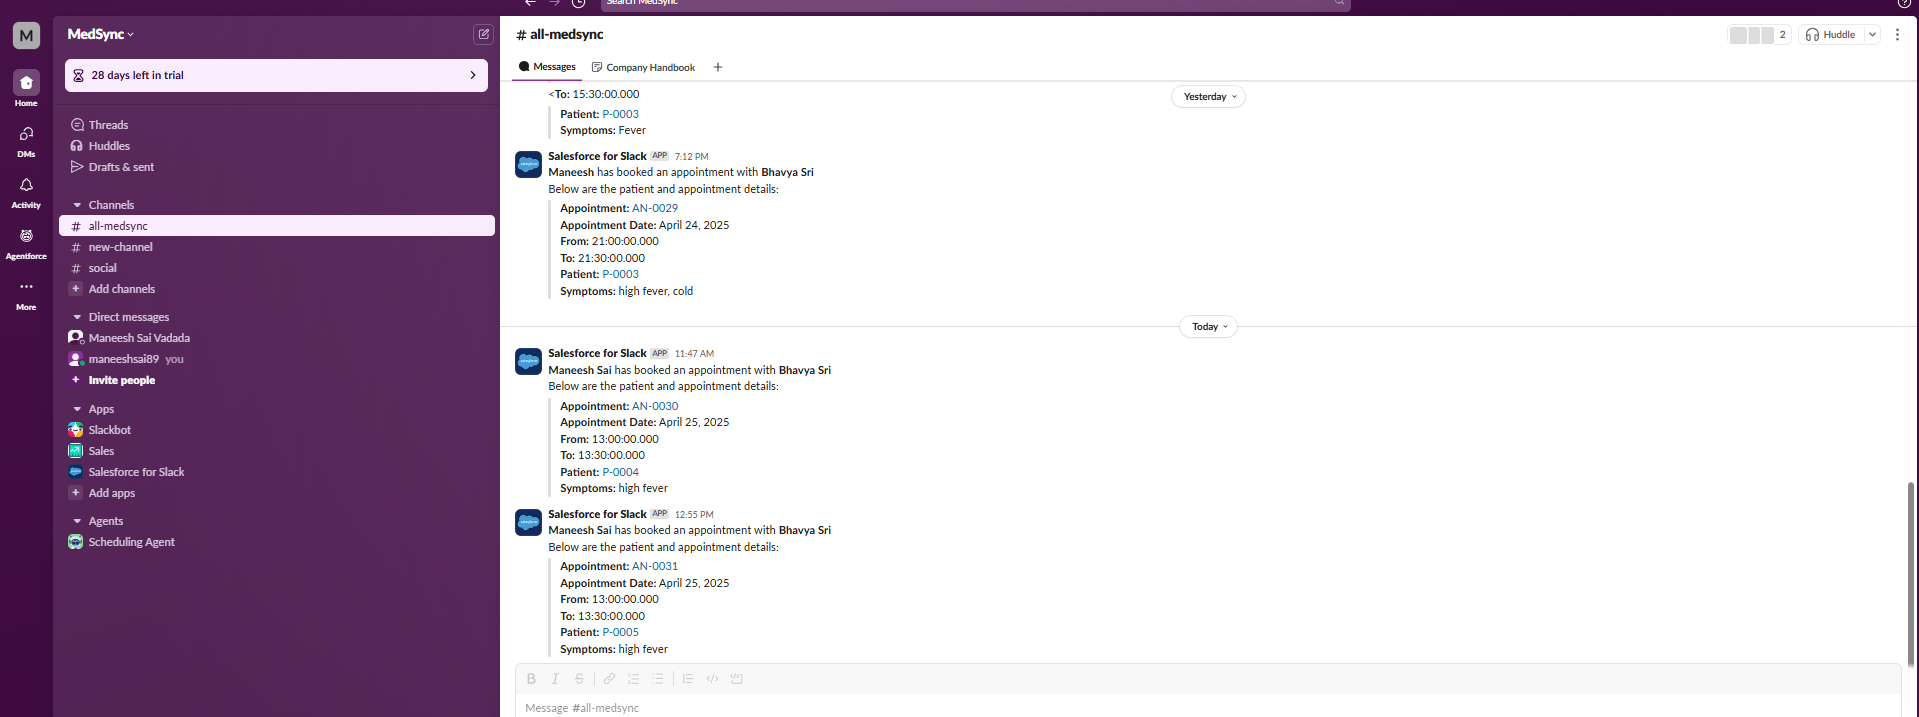The height and width of the screenshot is (717, 1919).
Task: Open the Huddle options dropdown arrow
Action: [1872, 35]
